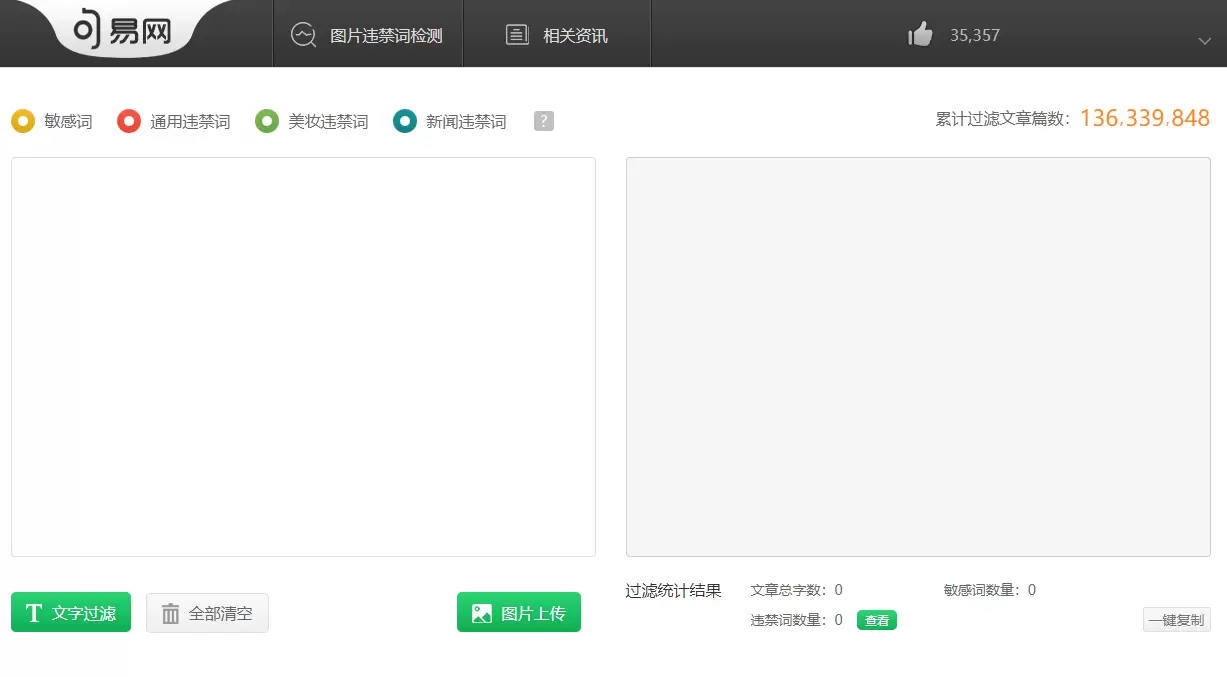The height and width of the screenshot is (677, 1227).
Task: Click the 一键复制 button
Action: click(x=1177, y=619)
